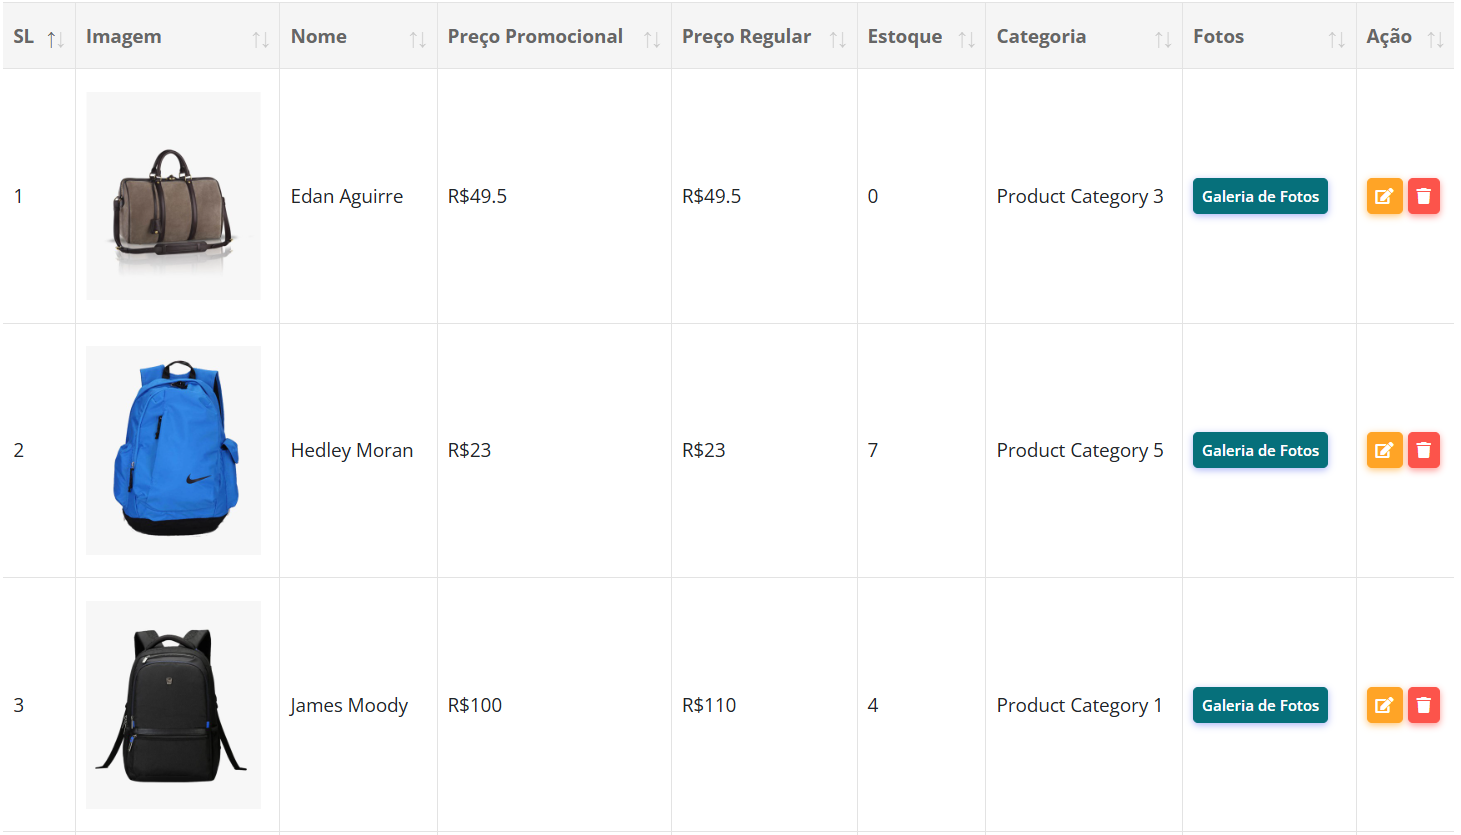Click trash icon for James Moody
The height and width of the screenshot is (835, 1461).
pyautogui.click(x=1423, y=705)
